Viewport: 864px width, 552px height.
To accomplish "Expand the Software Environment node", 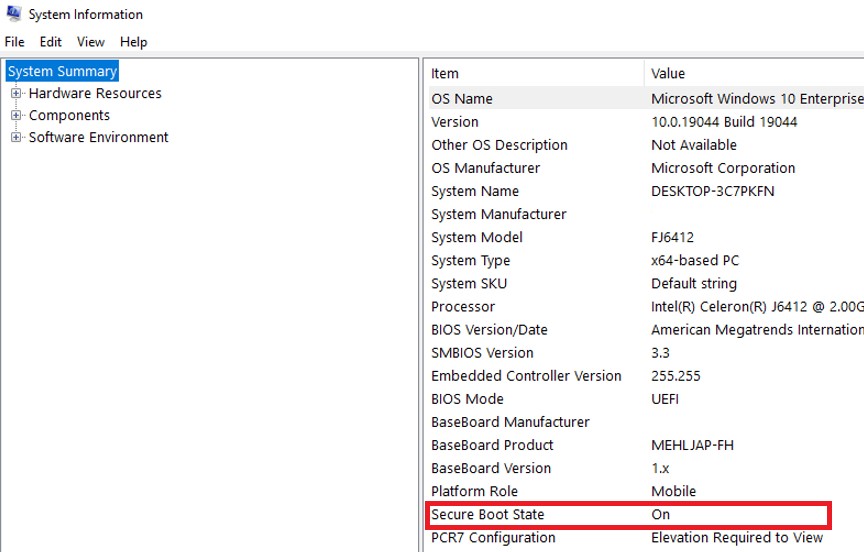I will tap(16, 137).
